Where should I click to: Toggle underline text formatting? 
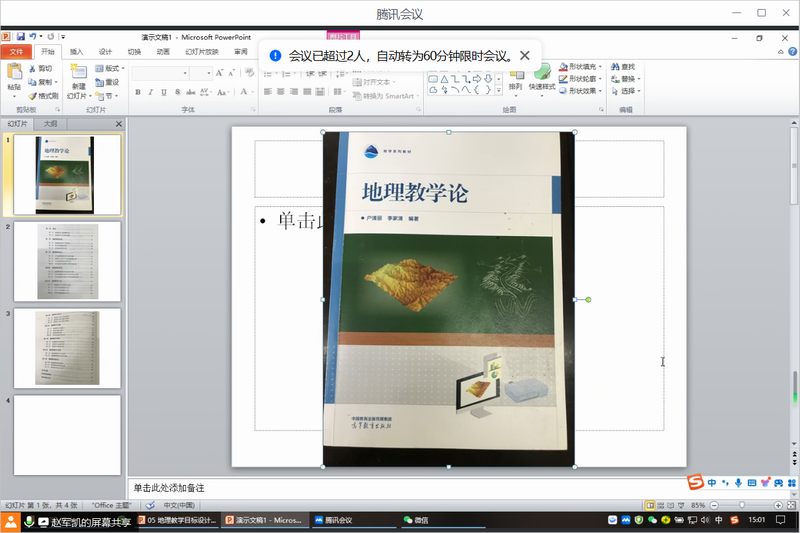163,92
